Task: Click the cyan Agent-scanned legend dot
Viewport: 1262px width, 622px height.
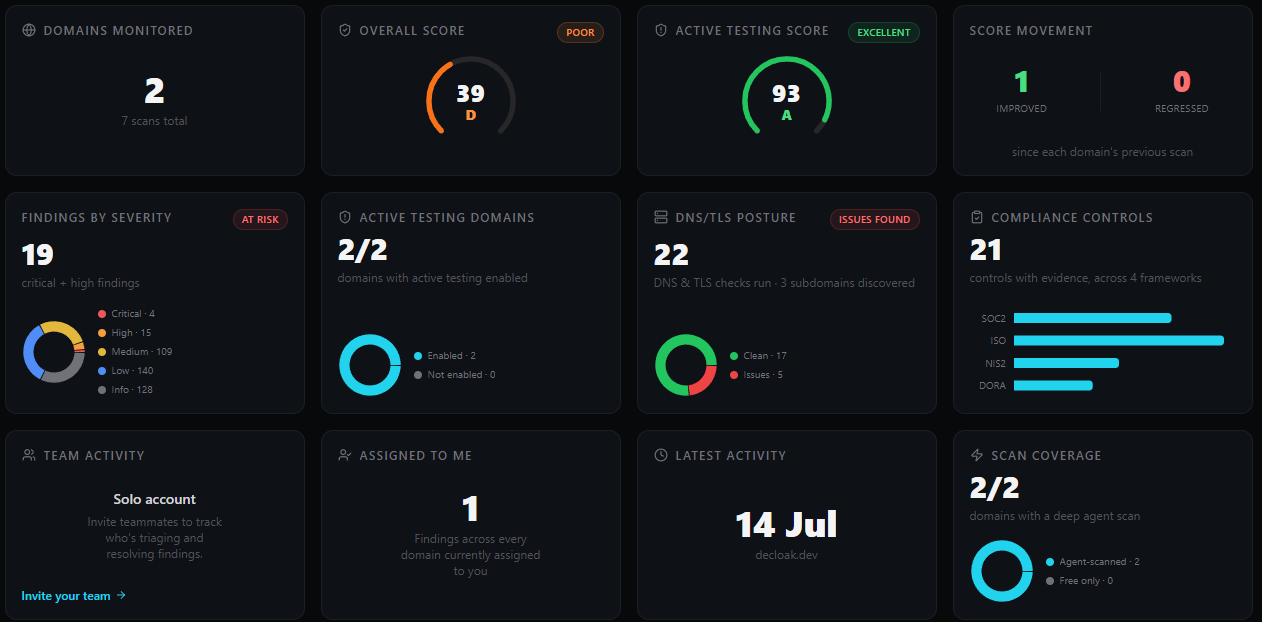Action: (x=1050, y=562)
